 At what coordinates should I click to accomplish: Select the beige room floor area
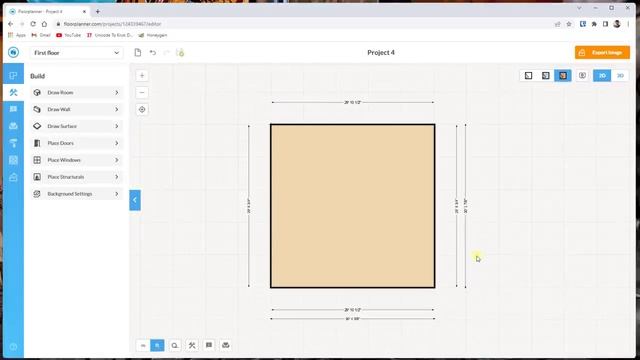353,206
